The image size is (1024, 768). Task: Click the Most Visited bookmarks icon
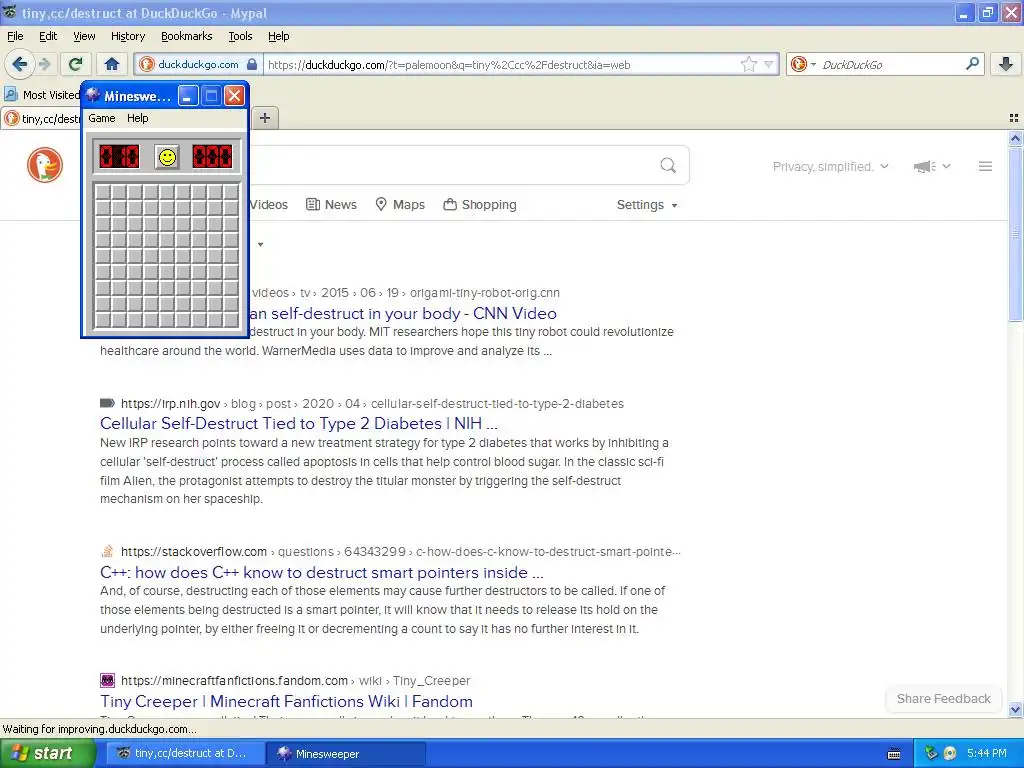(x=10, y=95)
